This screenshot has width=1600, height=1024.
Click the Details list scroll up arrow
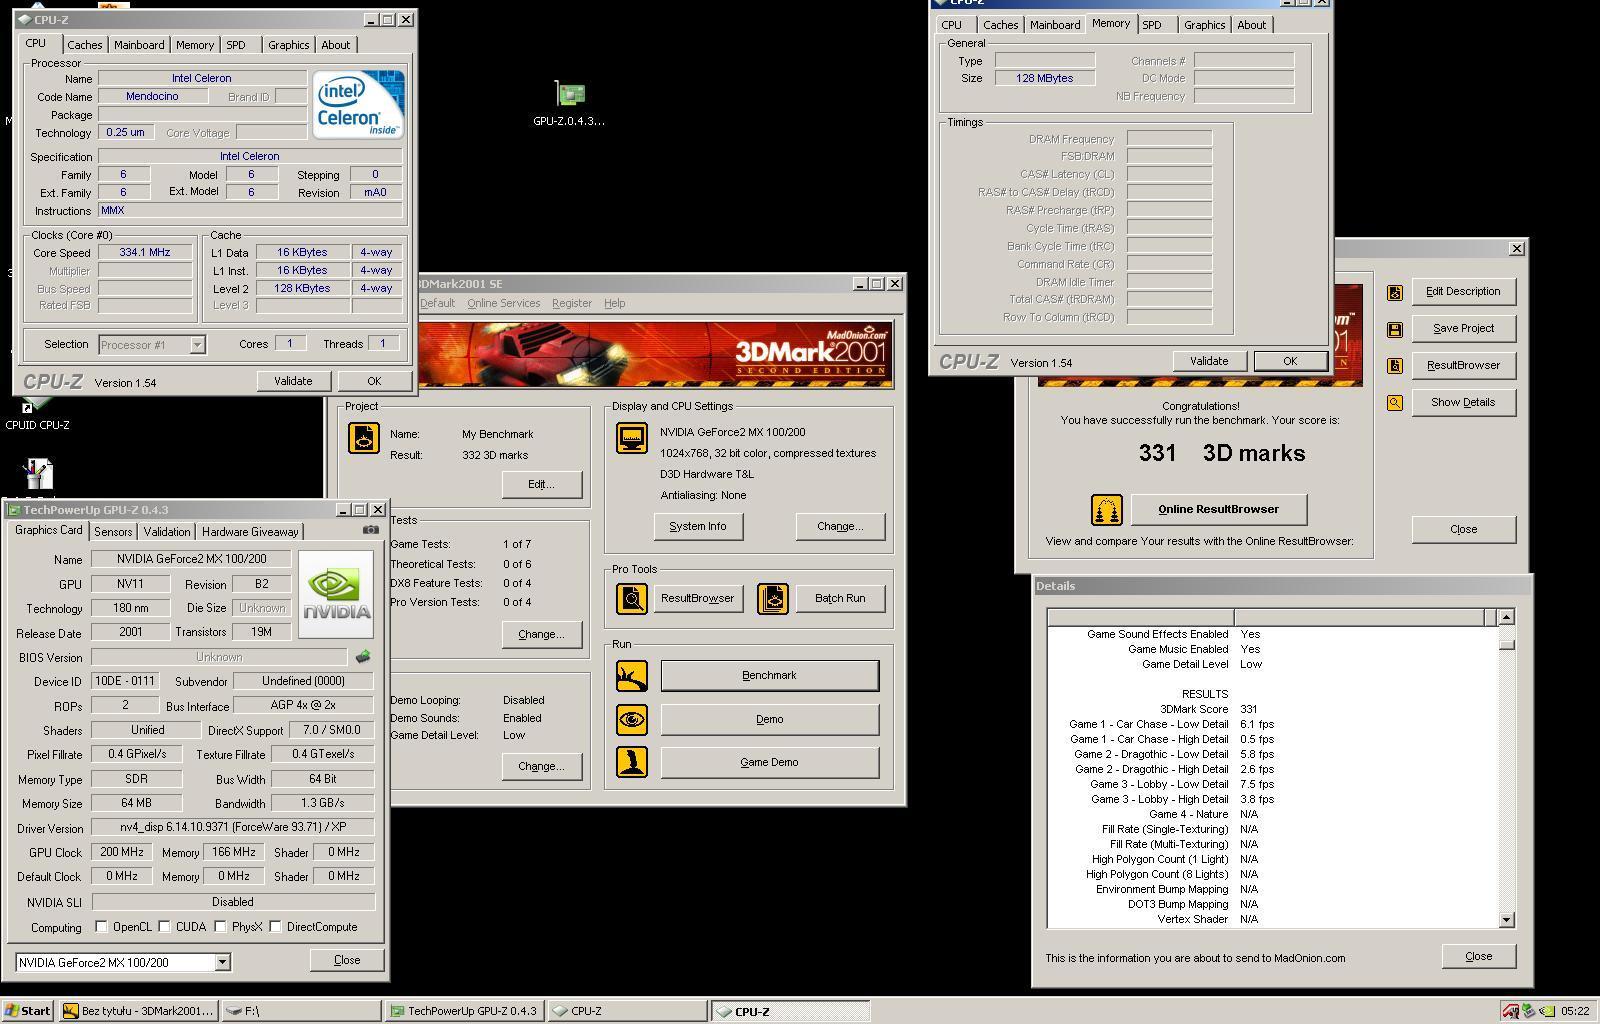[x=1507, y=617]
